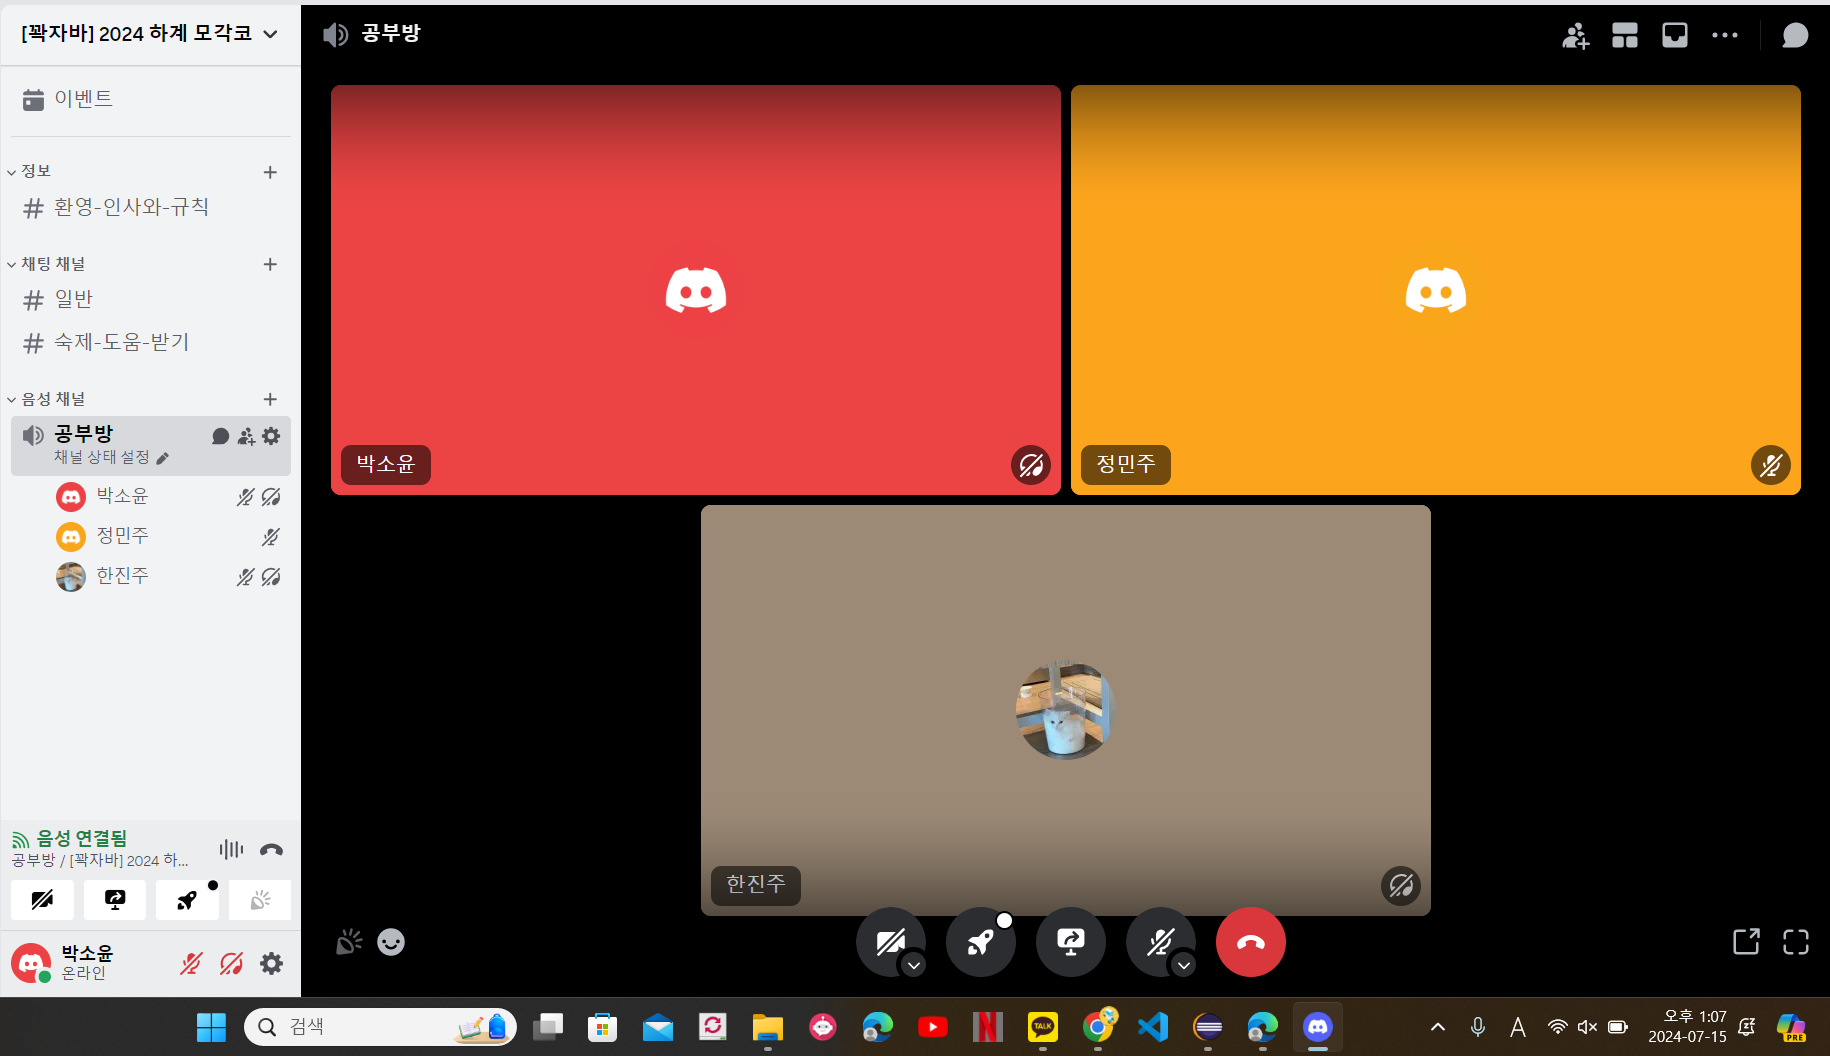Image resolution: width=1830 pixels, height=1056 pixels.
Task: Open chat for 공부방 channel in sidebar
Action: click(x=221, y=436)
